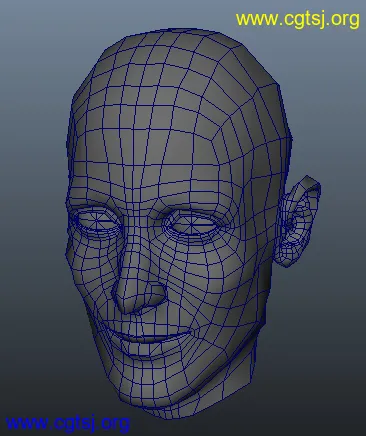Click the yellow www.cgtsj.org watermark link

pyautogui.click(x=298, y=19)
